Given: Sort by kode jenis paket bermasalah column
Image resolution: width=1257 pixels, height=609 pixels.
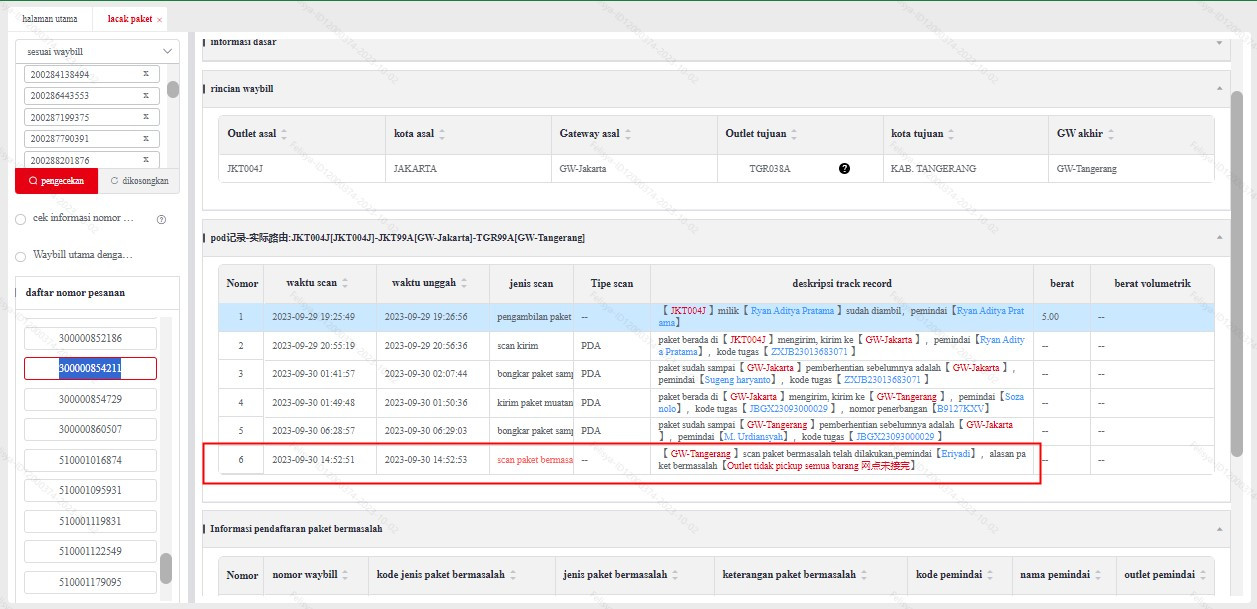Looking at the screenshot, I should pos(513,576).
